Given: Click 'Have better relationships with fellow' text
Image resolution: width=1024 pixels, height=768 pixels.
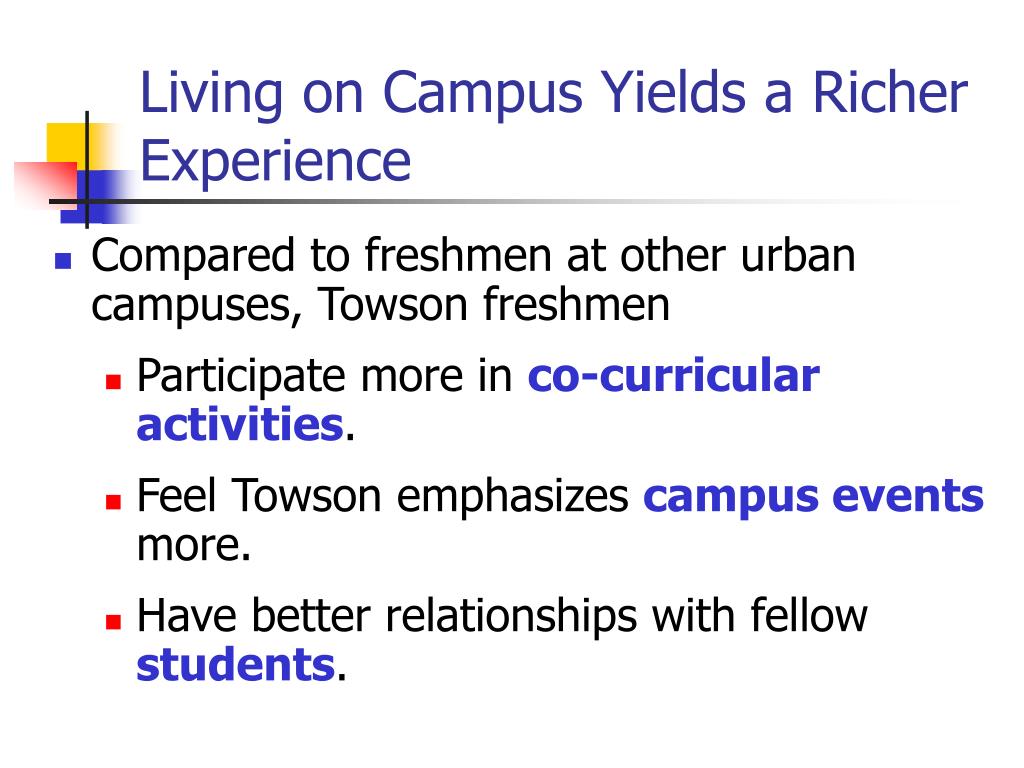Looking at the screenshot, I should tap(502, 616).
